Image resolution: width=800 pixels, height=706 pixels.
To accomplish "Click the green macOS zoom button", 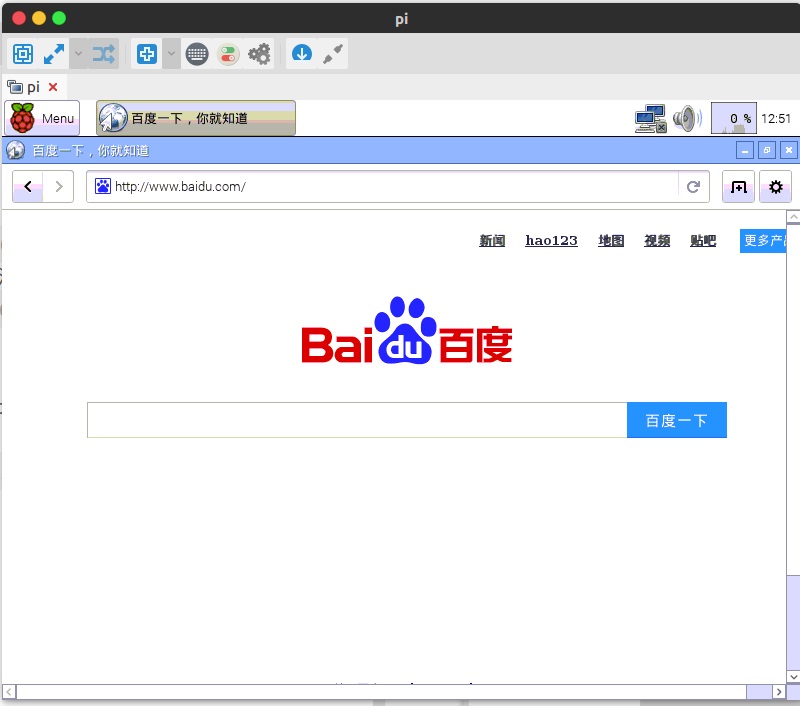I will point(59,18).
